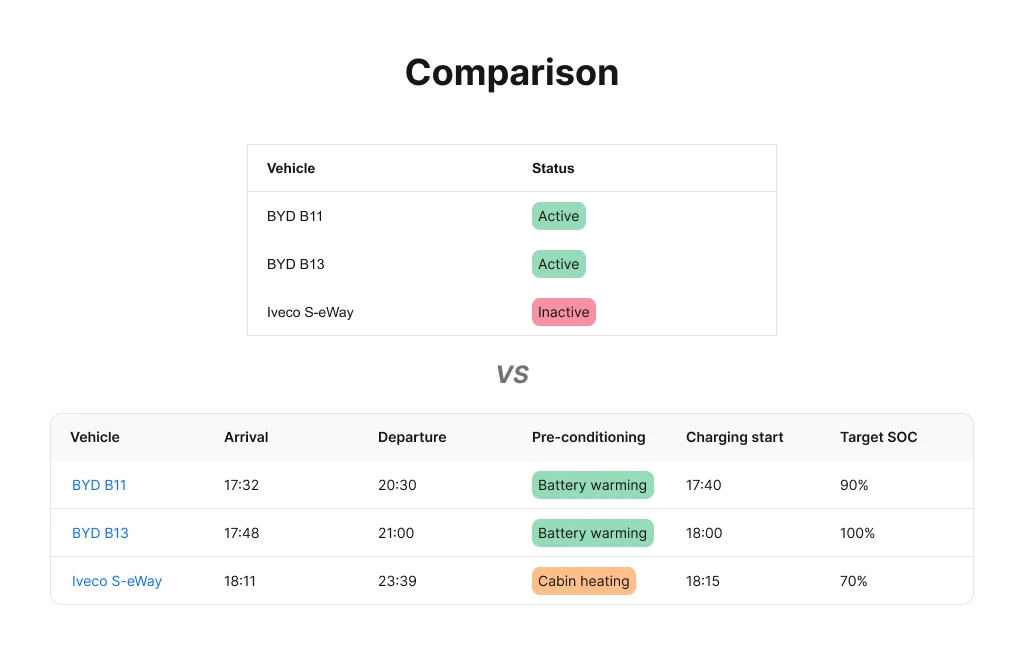This screenshot has height=655, width=1024.
Task: Open the BYD B13 vehicle link
Action: coord(100,533)
